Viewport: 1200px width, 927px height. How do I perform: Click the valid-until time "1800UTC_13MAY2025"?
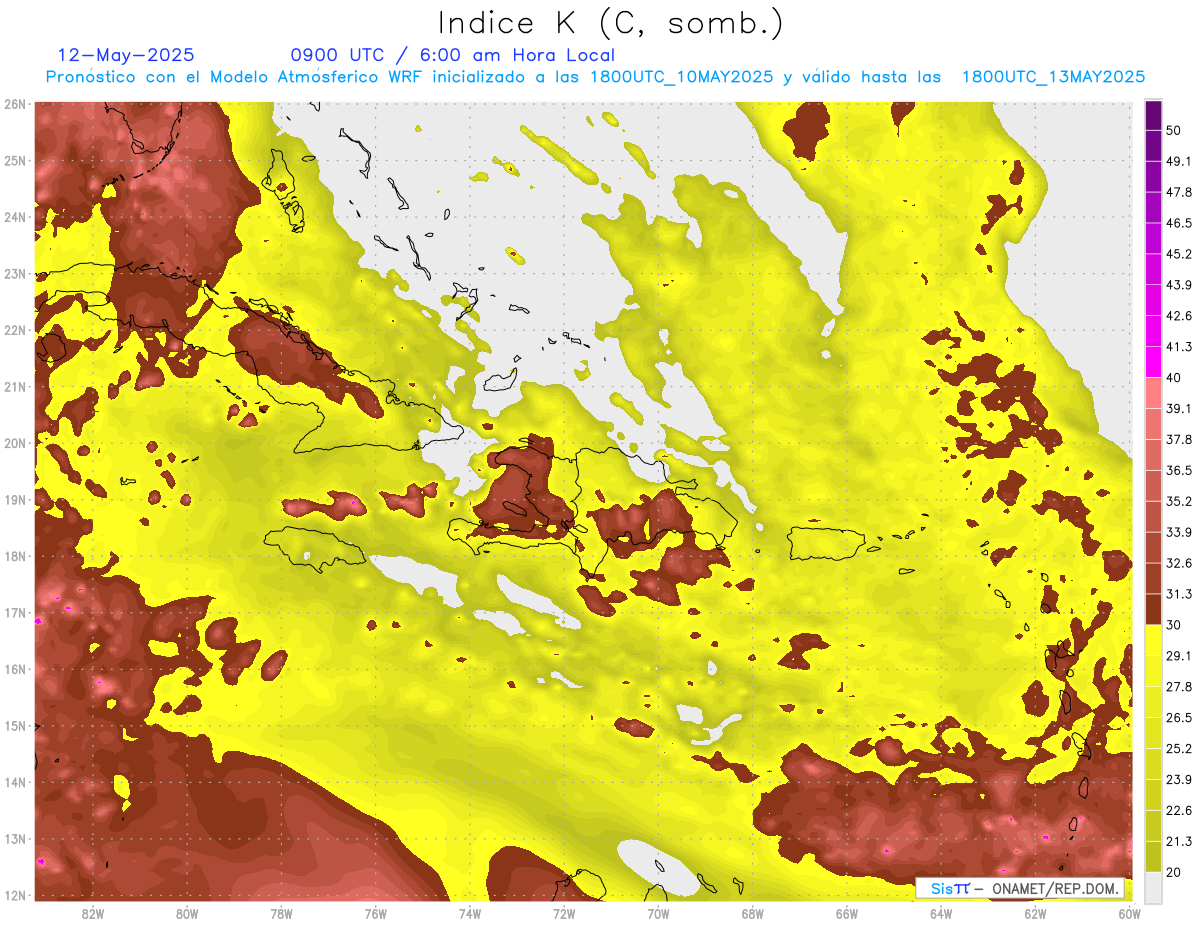pos(1053,77)
